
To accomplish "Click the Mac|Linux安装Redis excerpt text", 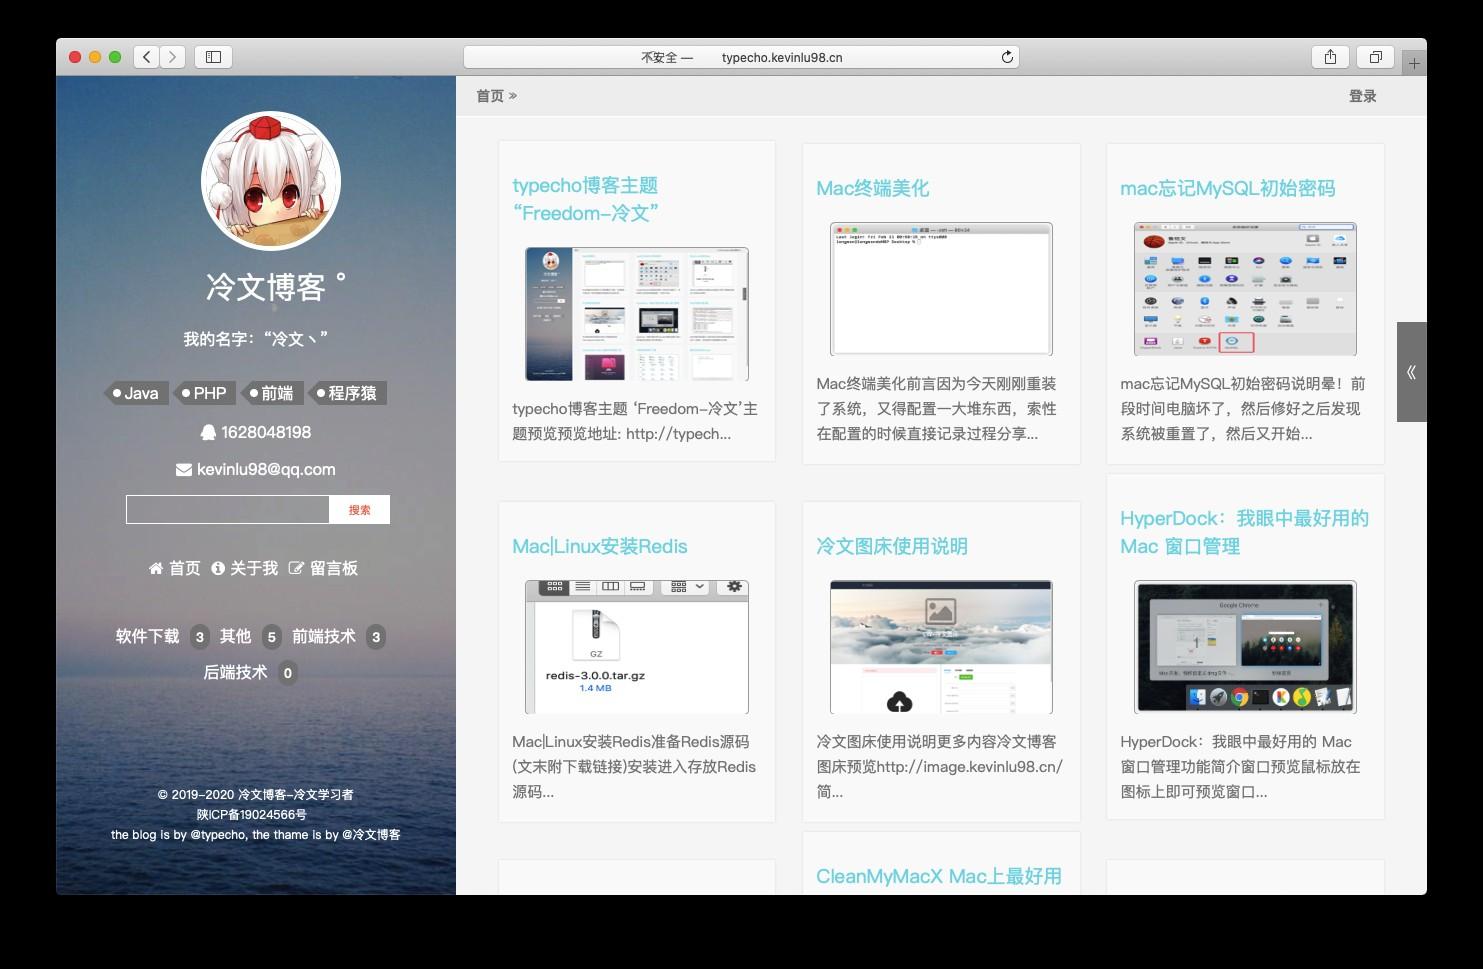I will 634,767.
